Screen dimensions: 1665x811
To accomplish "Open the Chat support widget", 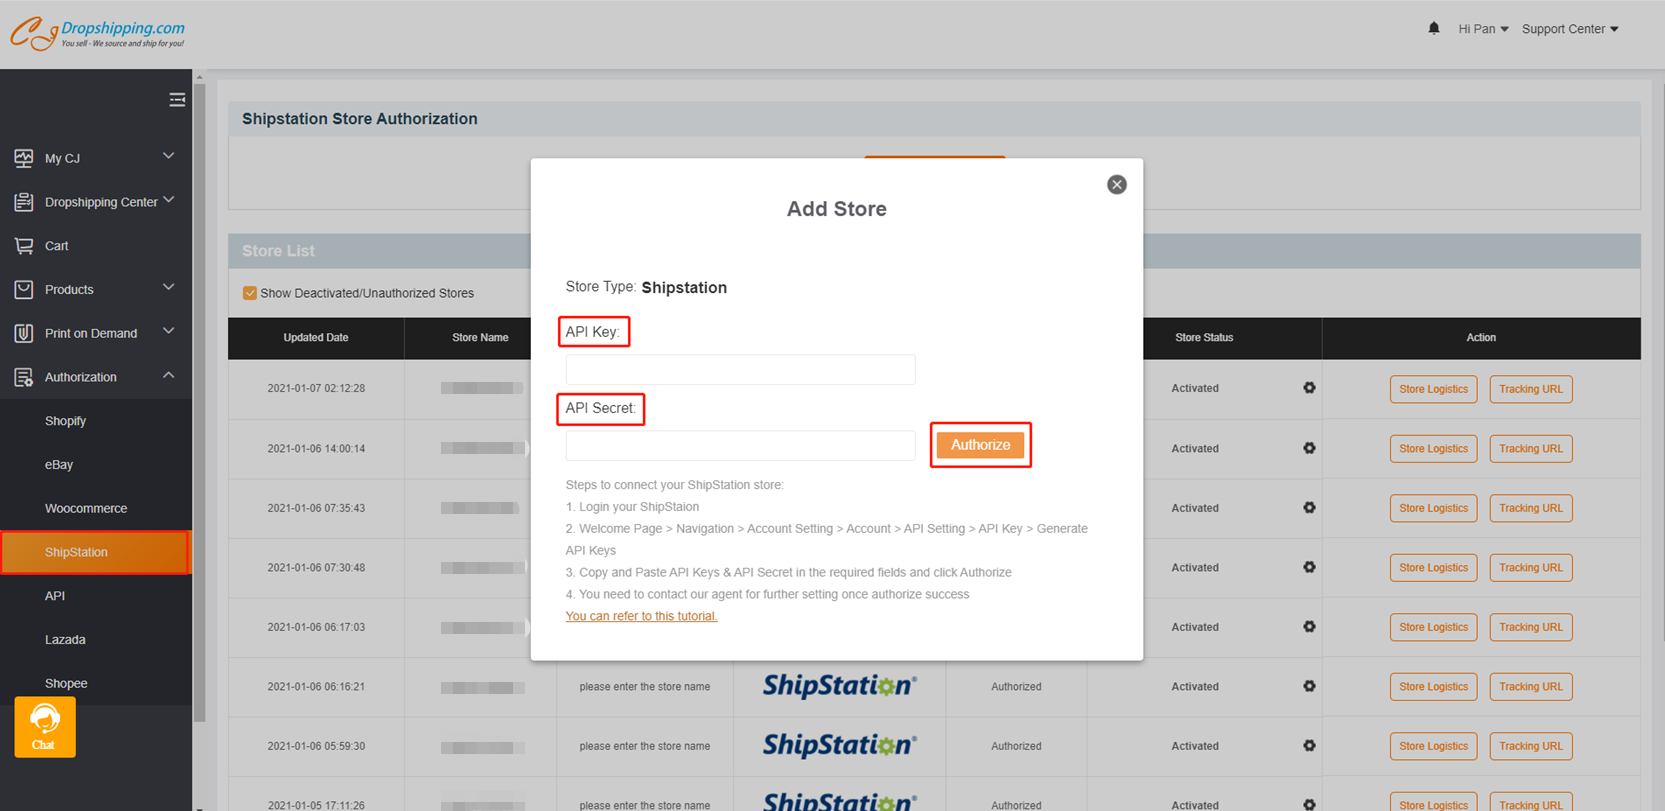I will (x=44, y=727).
